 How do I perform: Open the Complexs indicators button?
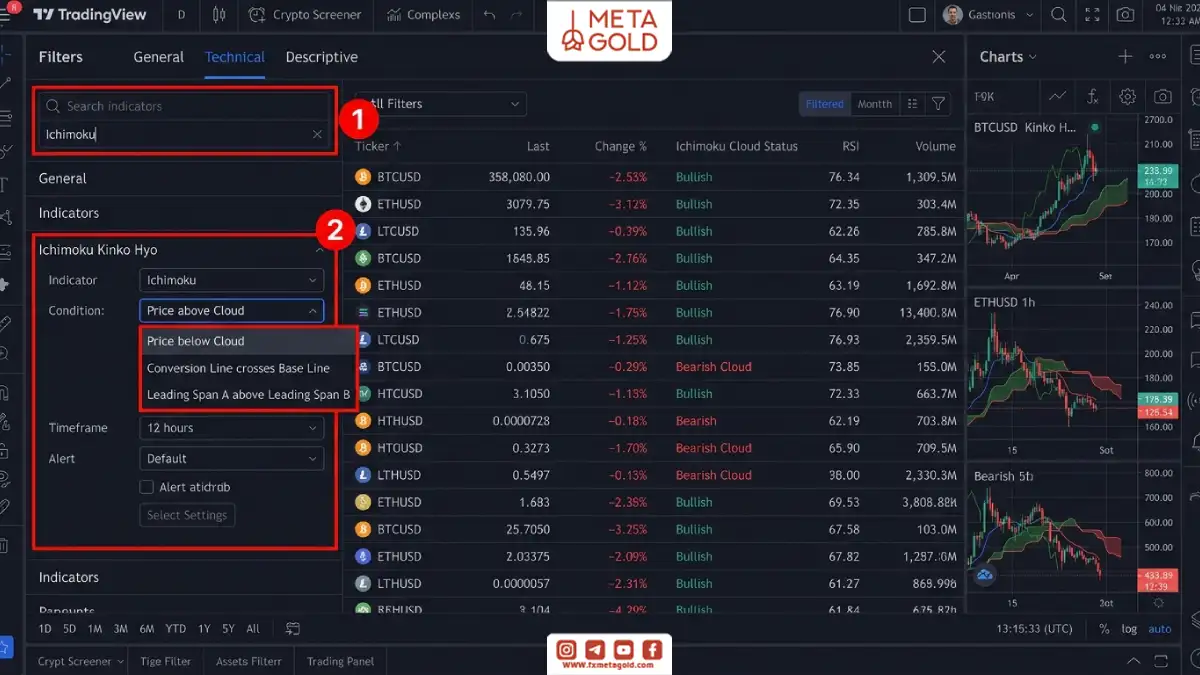[x=424, y=15]
